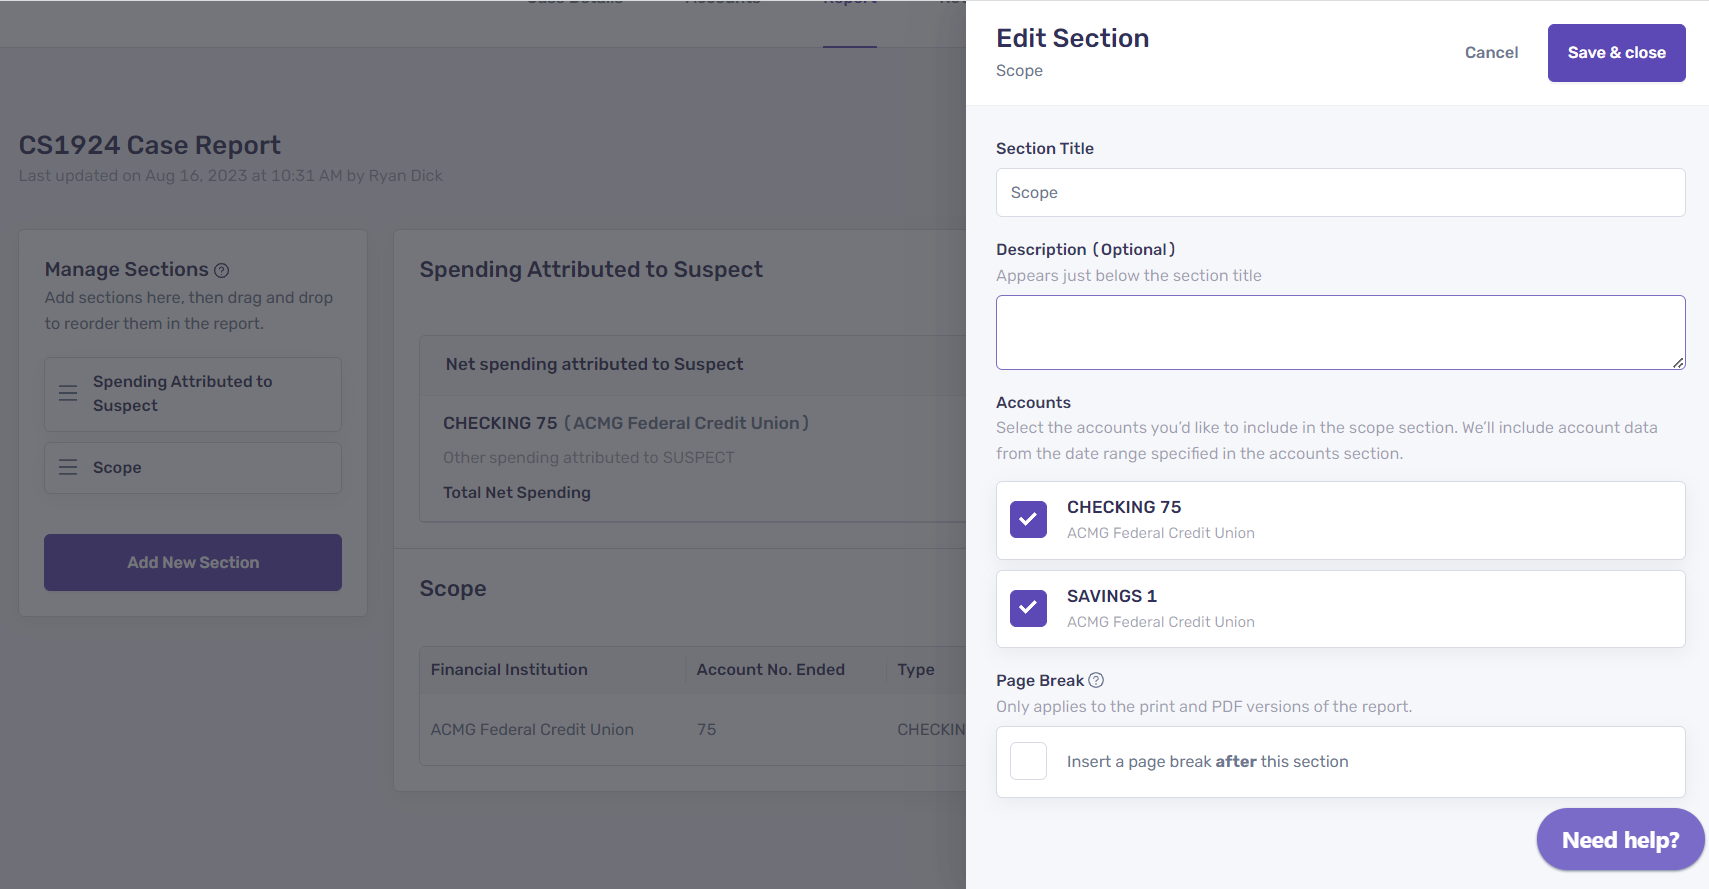Uncheck the SAVINGS 1 account checkbox
Screen dimensions: 1709x889
pos(1028,608)
